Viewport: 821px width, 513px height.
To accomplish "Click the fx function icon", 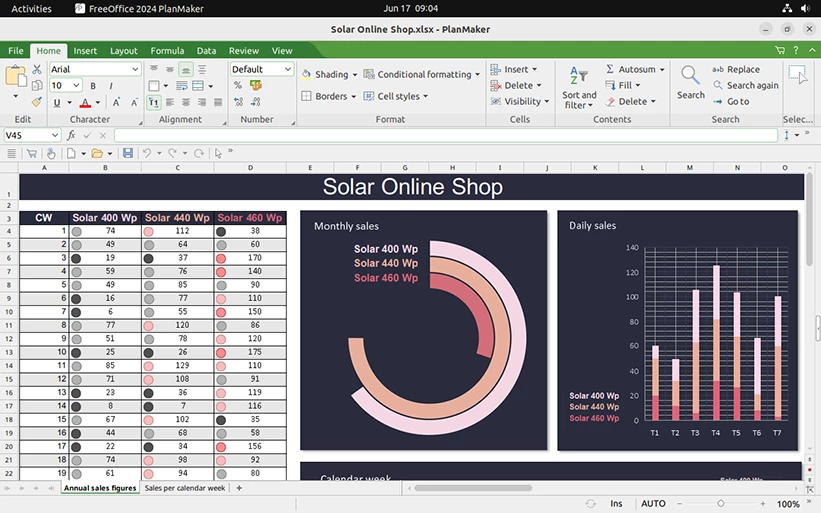I will point(72,135).
